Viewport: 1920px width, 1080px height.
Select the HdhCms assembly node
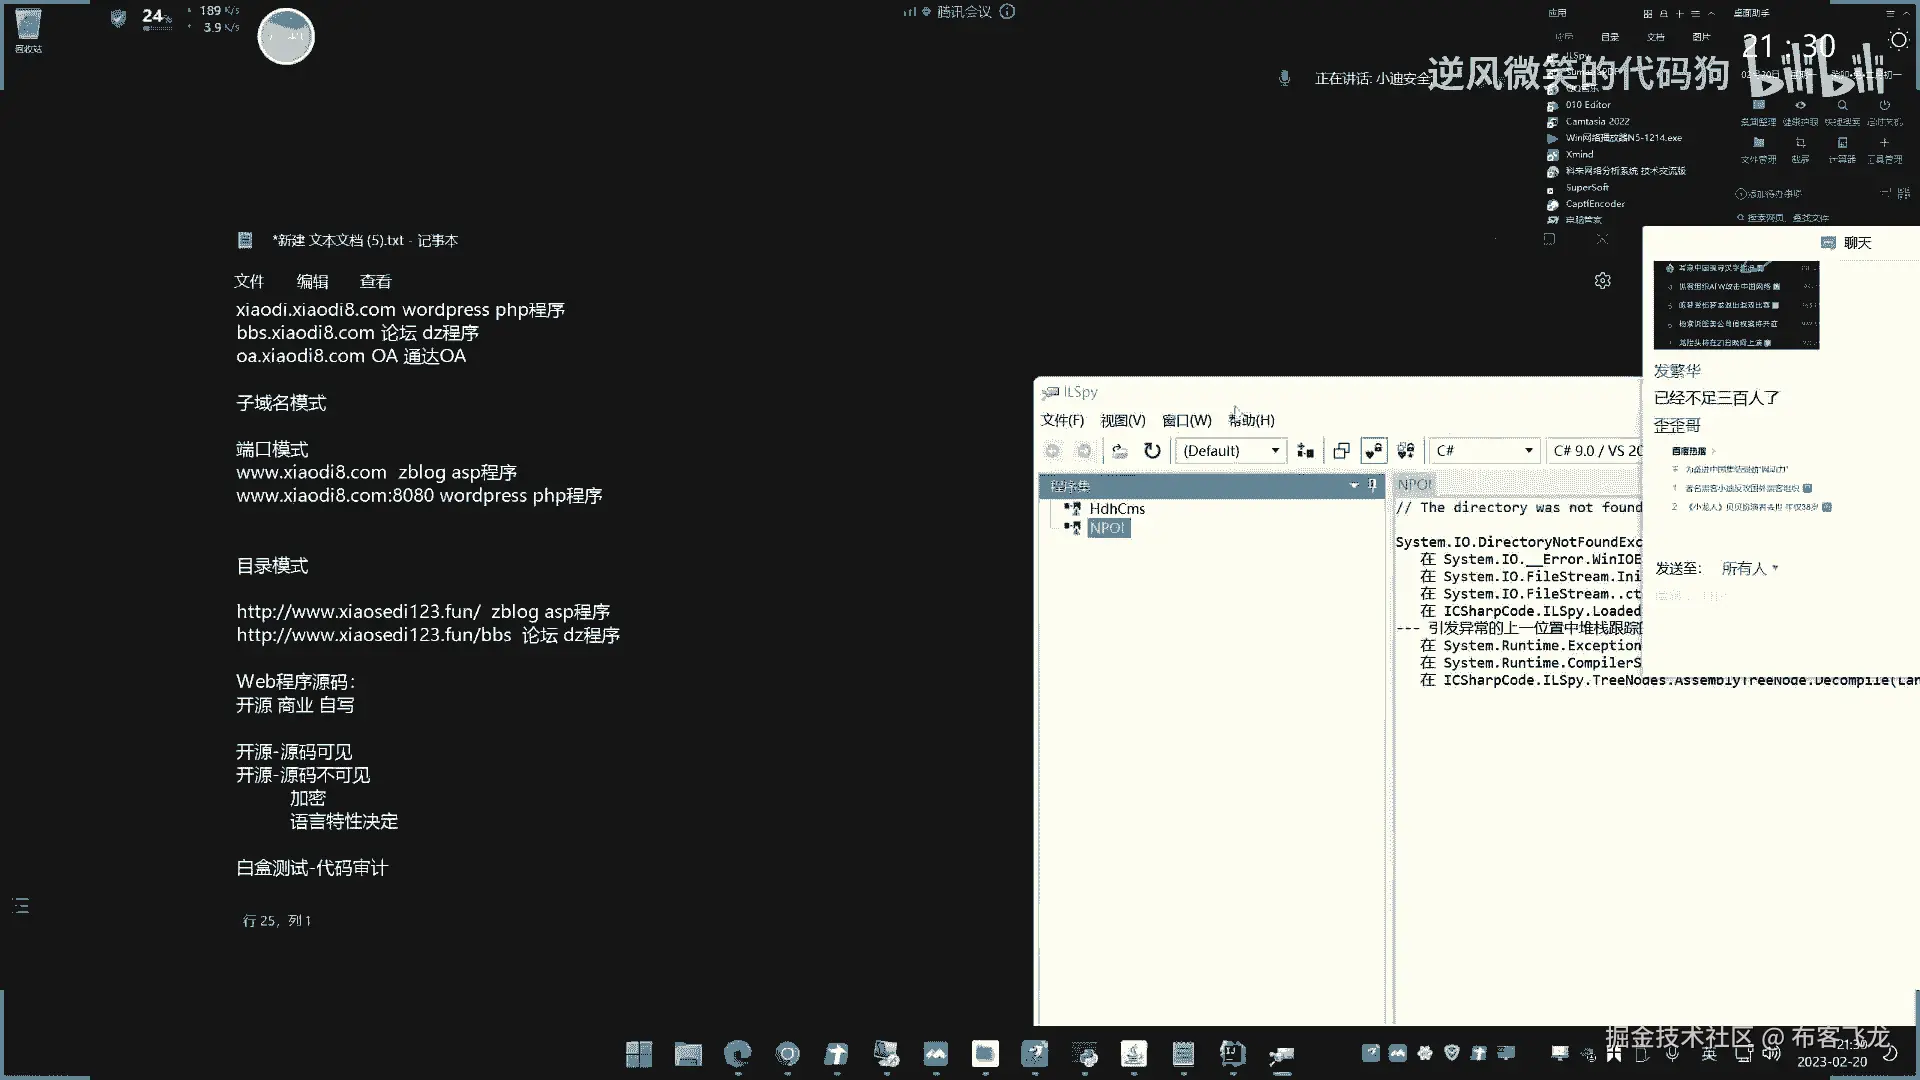coord(1116,508)
